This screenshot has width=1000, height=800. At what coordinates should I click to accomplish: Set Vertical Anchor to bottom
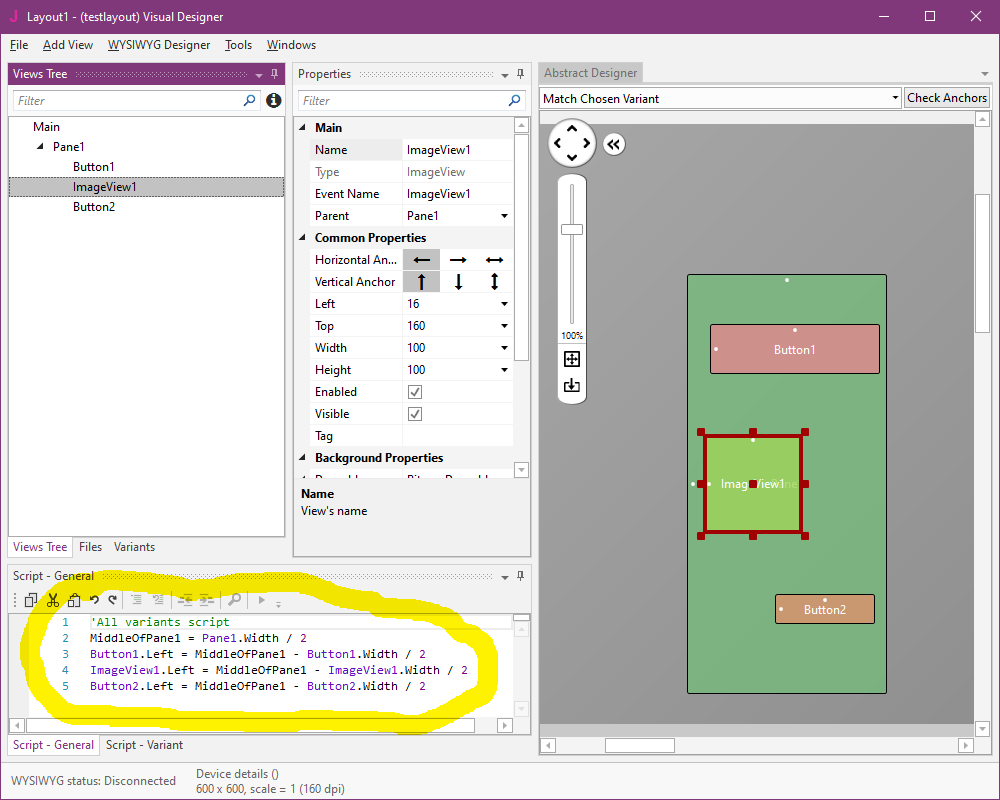pos(458,281)
